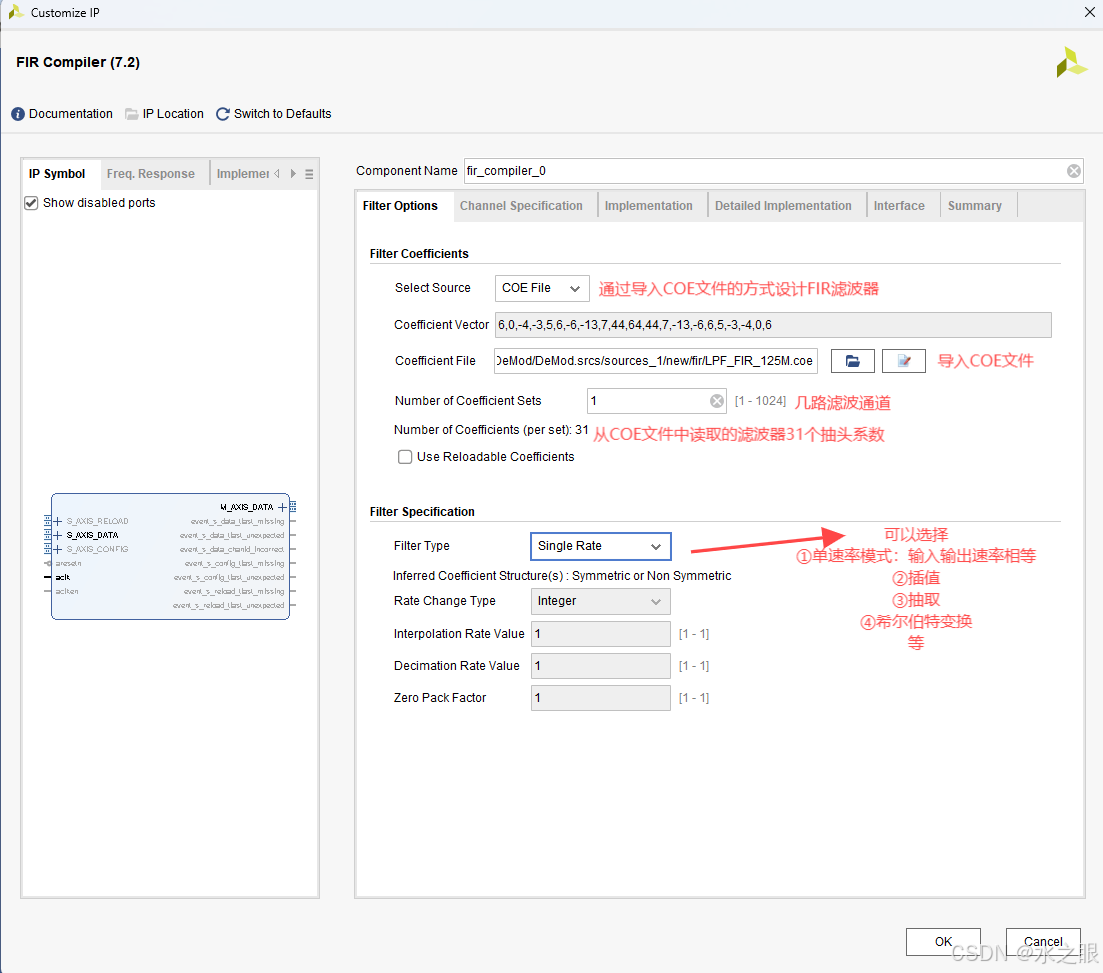The width and height of the screenshot is (1103, 973).
Task: Edit the coefficient file with edit icon
Action: pos(904,361)
